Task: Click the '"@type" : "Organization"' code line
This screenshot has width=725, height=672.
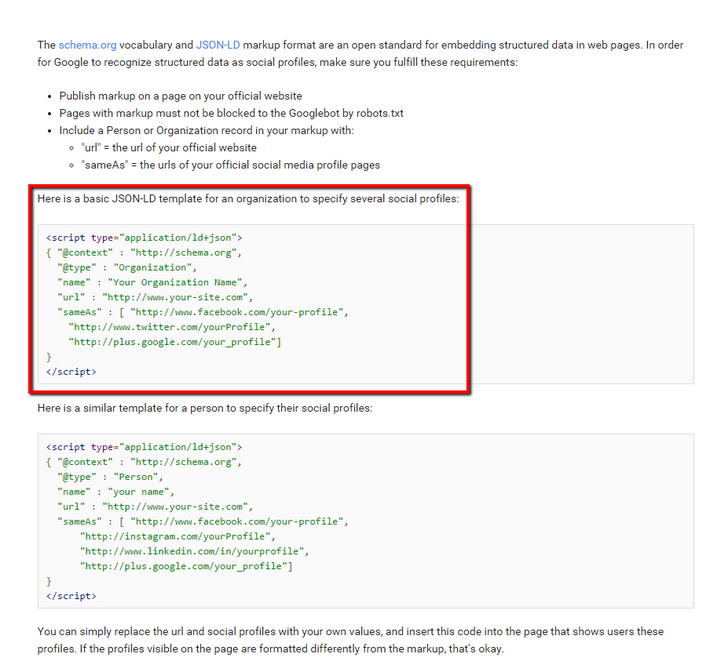Action: (127, 267)
